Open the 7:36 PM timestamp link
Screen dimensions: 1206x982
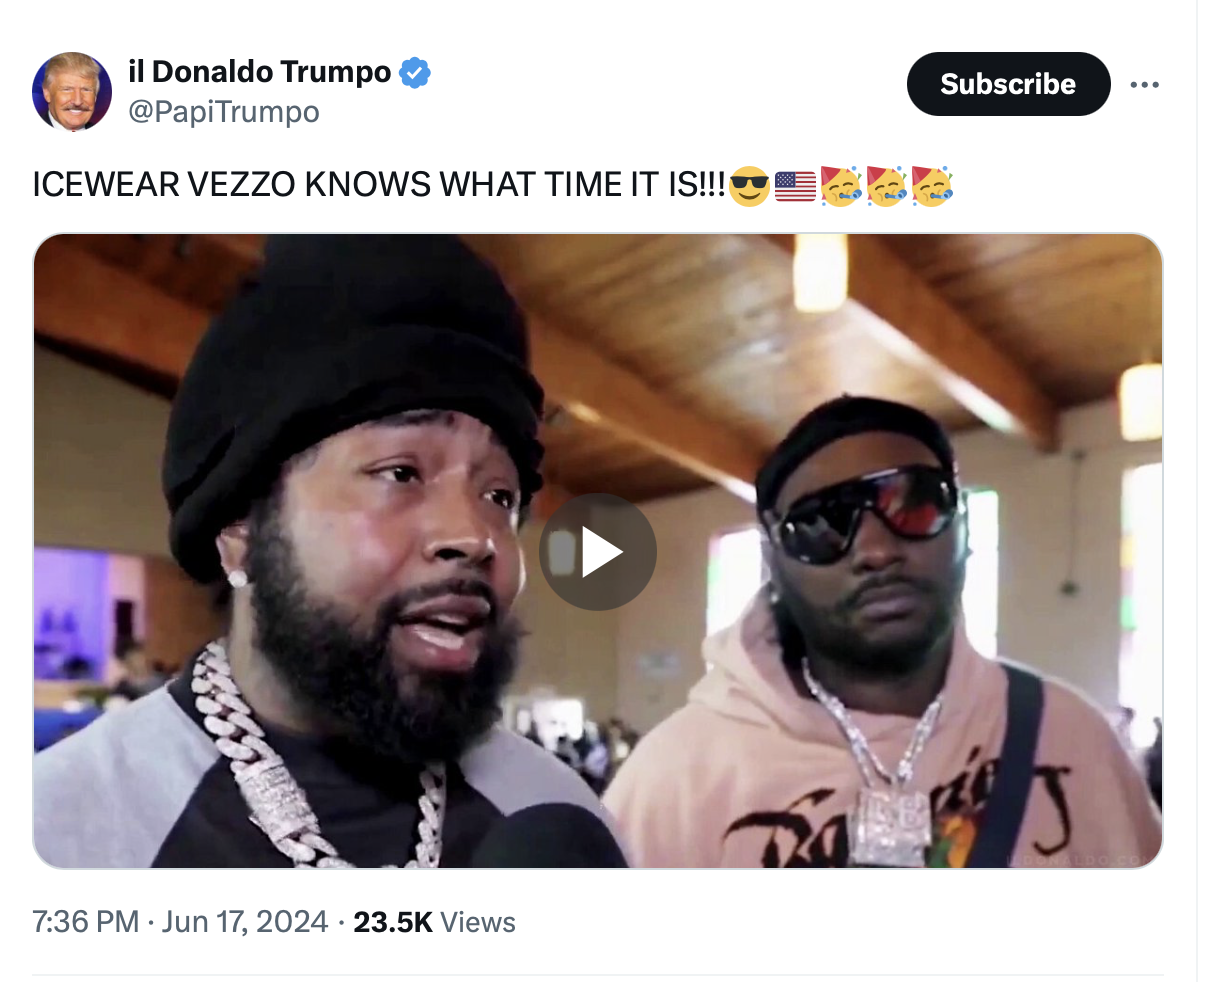pos(86,921)
